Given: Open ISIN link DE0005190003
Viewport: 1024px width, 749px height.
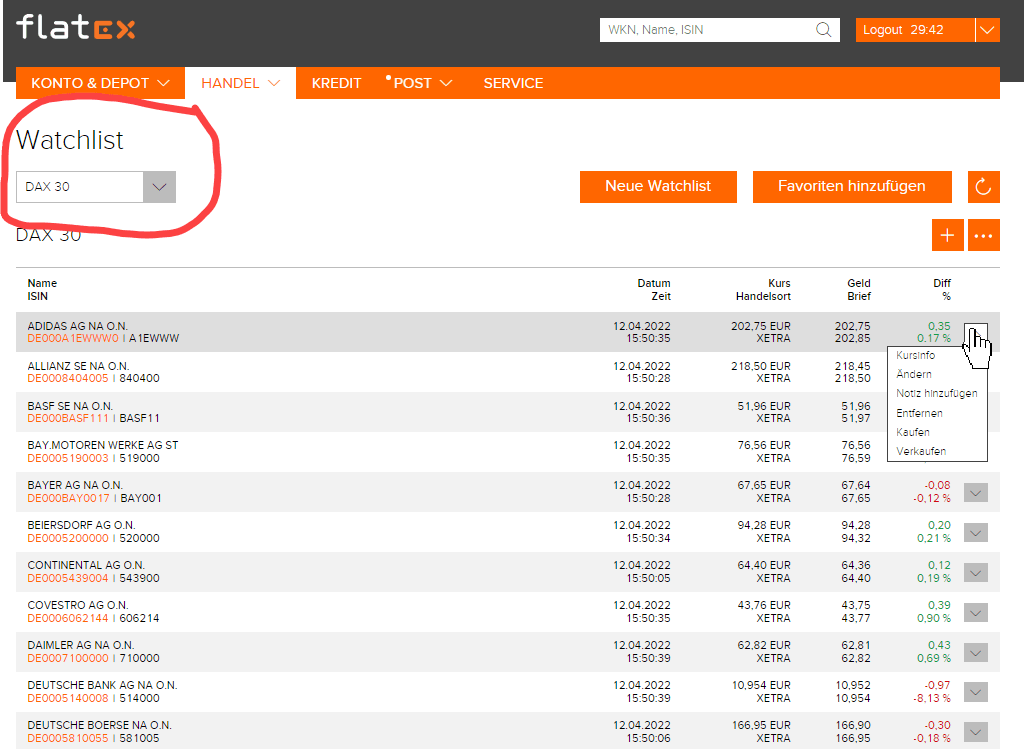Looking at the screenshot, I should point(68,458).
